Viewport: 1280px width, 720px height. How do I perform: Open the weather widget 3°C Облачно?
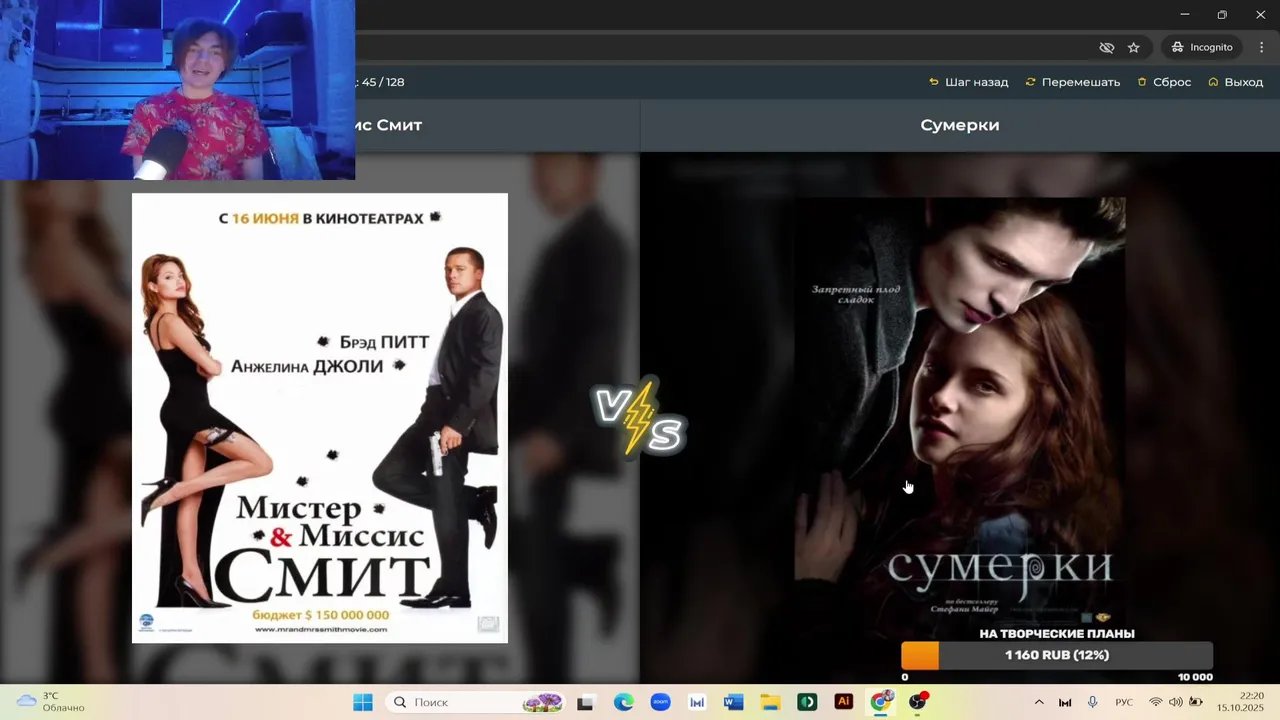point(50,702)
